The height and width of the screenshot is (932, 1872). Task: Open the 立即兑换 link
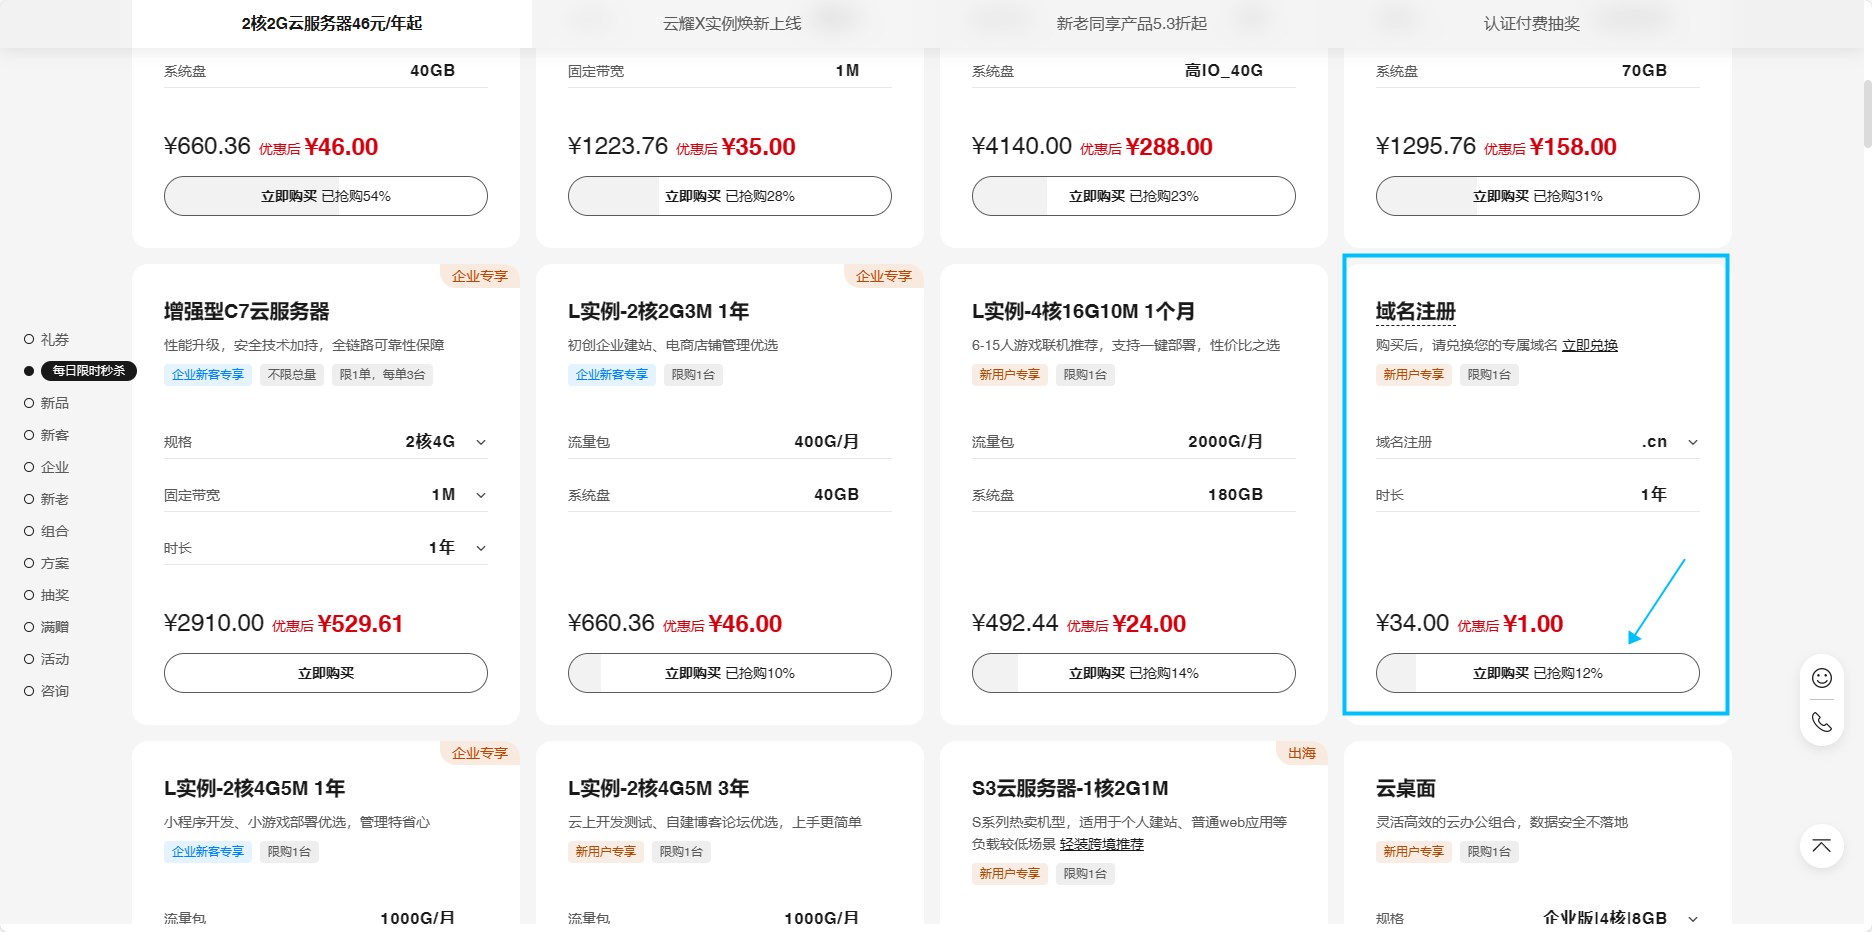[x=1590, y=345]
